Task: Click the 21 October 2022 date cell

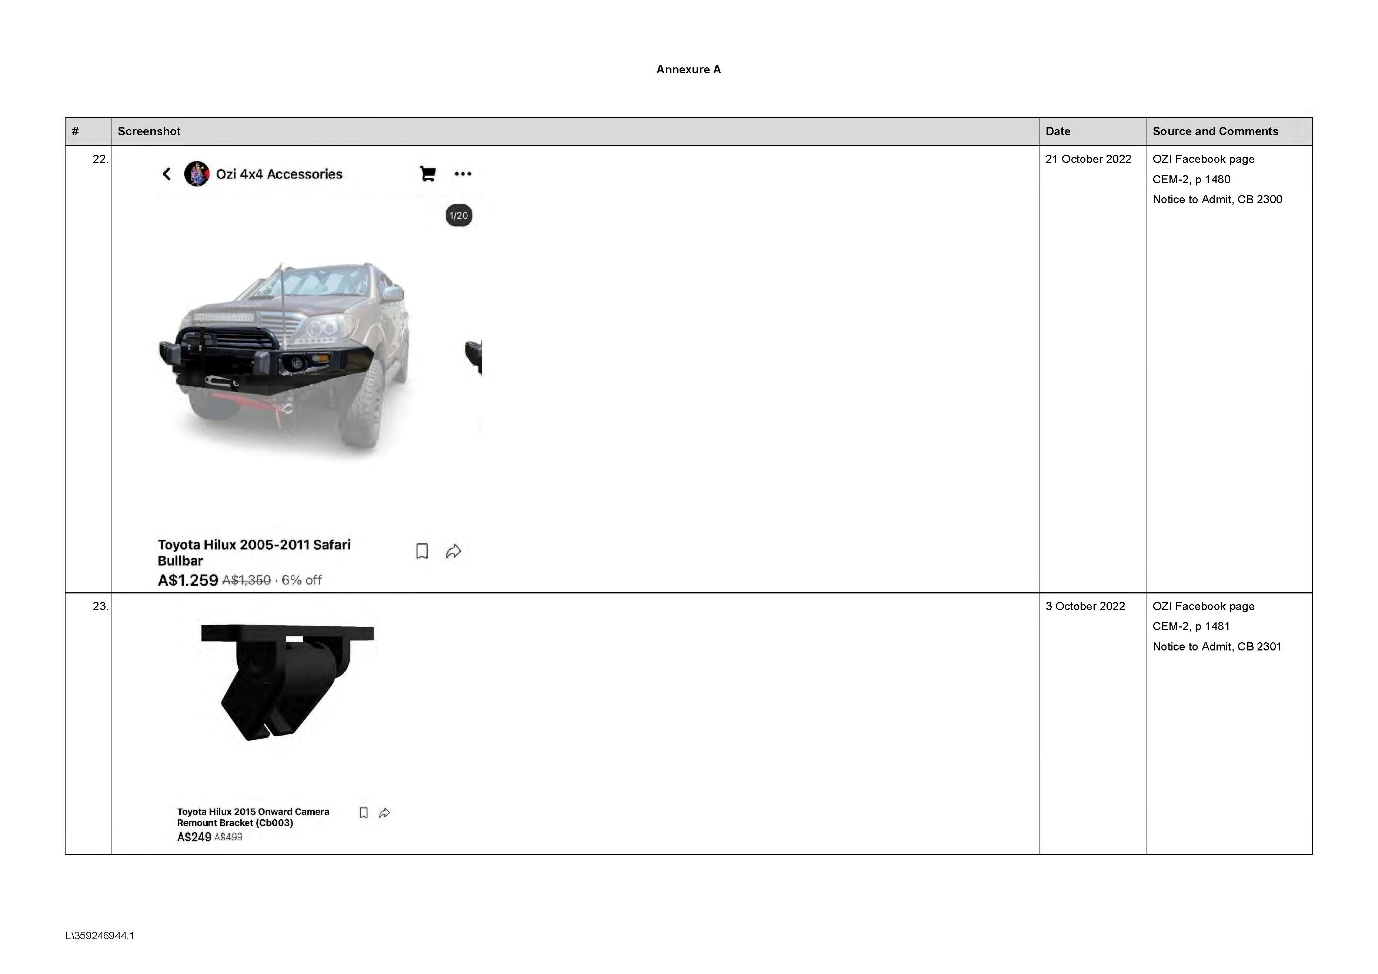Action: [x=1088, y=159]
